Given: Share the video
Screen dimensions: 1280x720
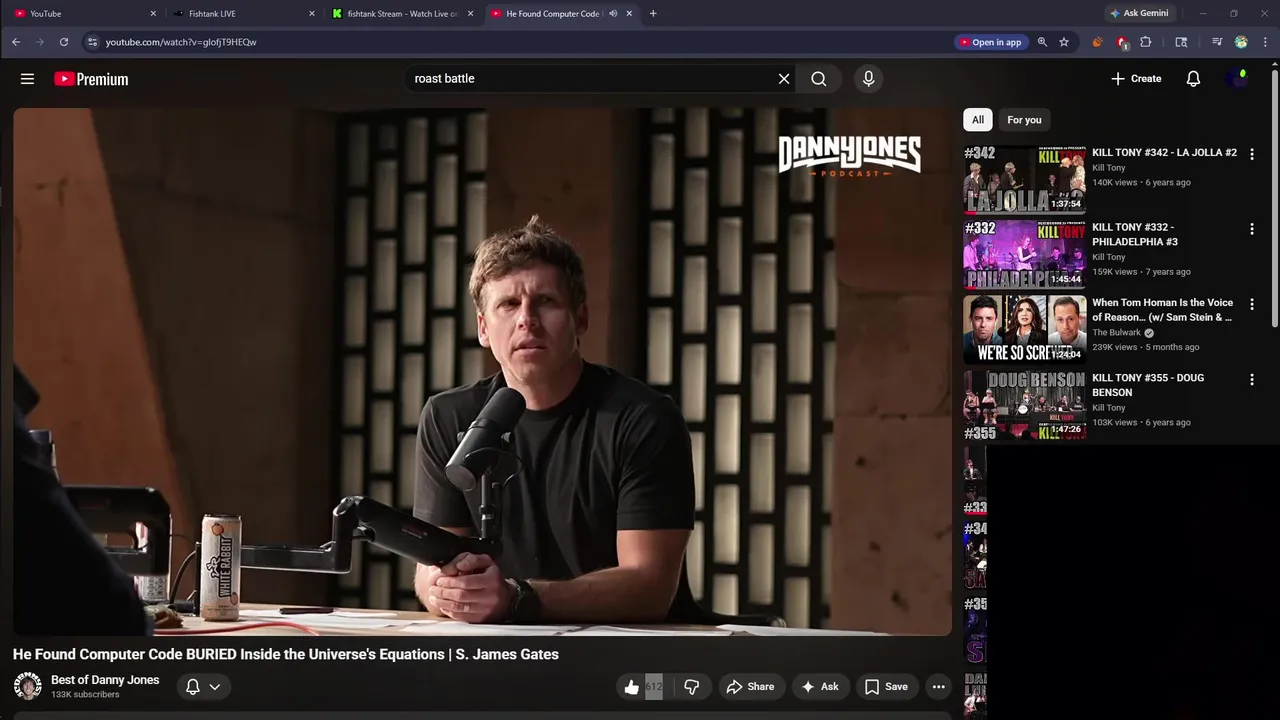Looking at the screenshot, I should [x=750, y=687].
